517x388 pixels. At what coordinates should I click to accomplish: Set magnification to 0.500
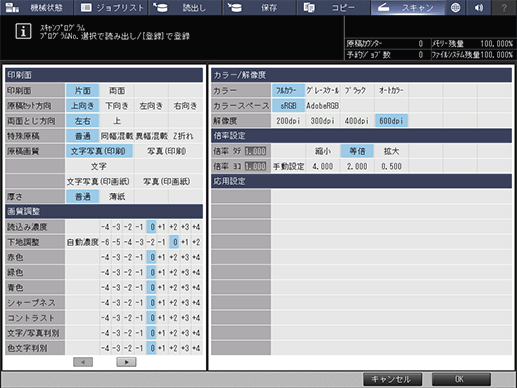click(391, 166)
